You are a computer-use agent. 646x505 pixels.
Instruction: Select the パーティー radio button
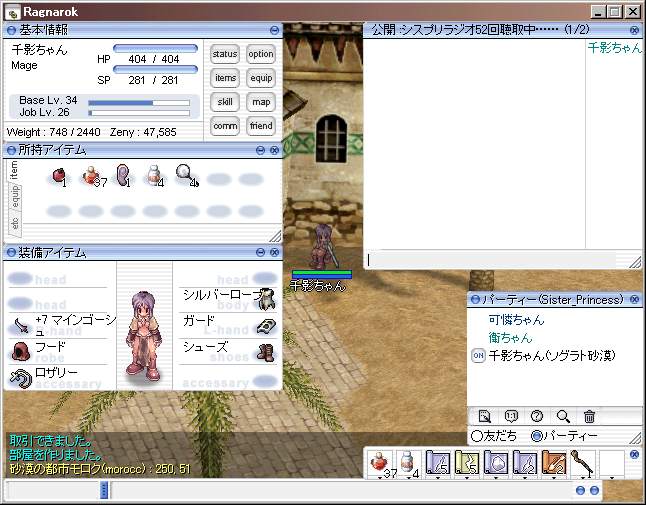pyautogui.click(x=537, y=436)
